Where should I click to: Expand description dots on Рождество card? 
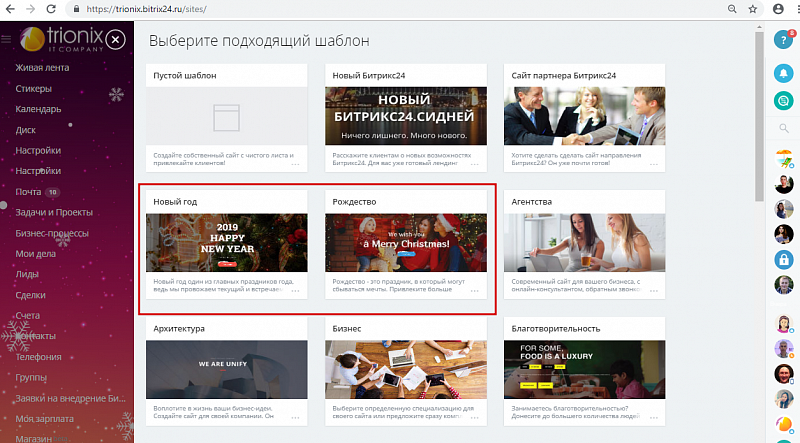tap(474, 291)
